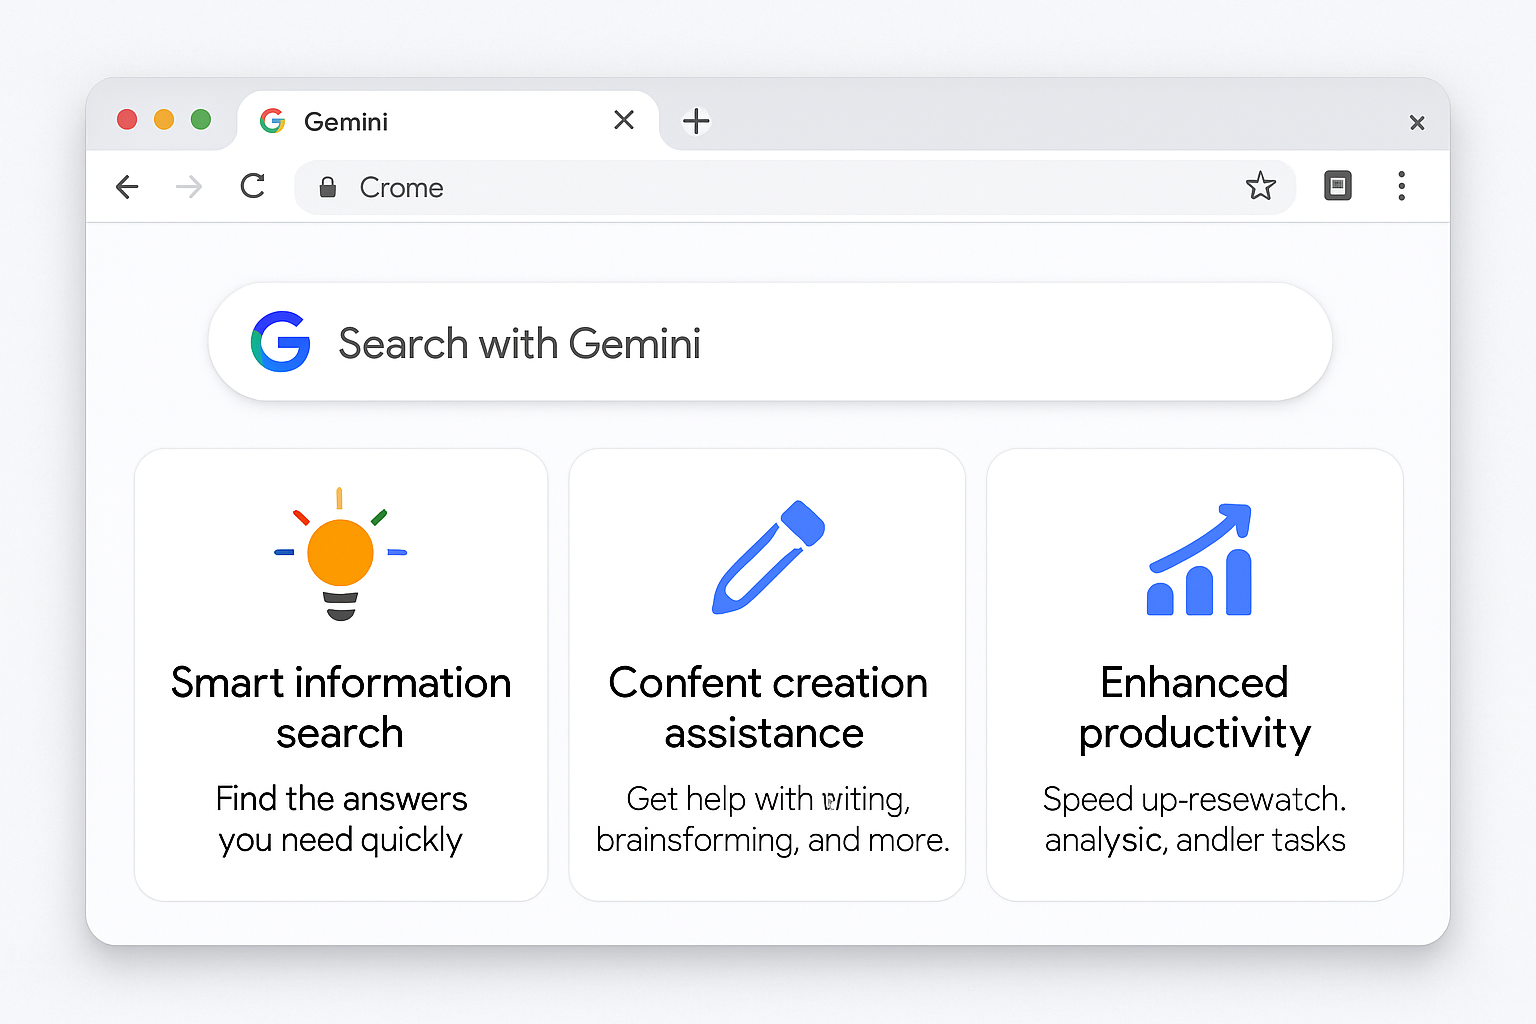
Task: Open a new tab with plus button
Action: coord(696,121)
